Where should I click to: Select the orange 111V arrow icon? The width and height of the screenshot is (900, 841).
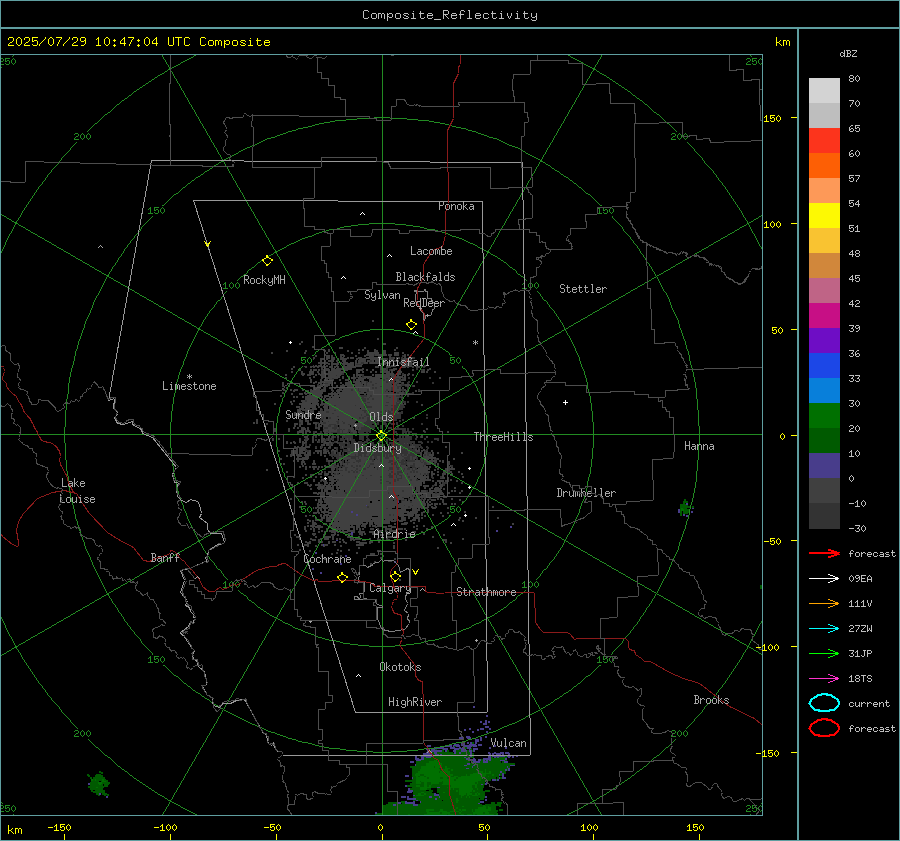(x=824, y=603)
